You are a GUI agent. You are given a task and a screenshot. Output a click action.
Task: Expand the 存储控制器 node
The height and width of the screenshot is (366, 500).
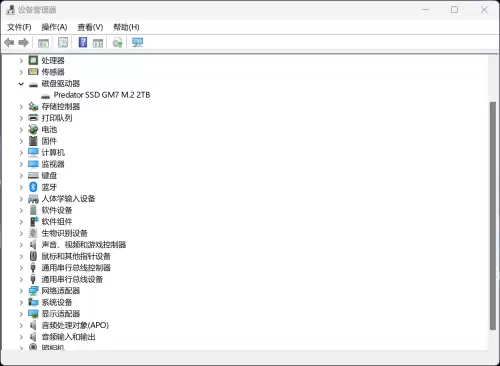[x=21, y=107]
